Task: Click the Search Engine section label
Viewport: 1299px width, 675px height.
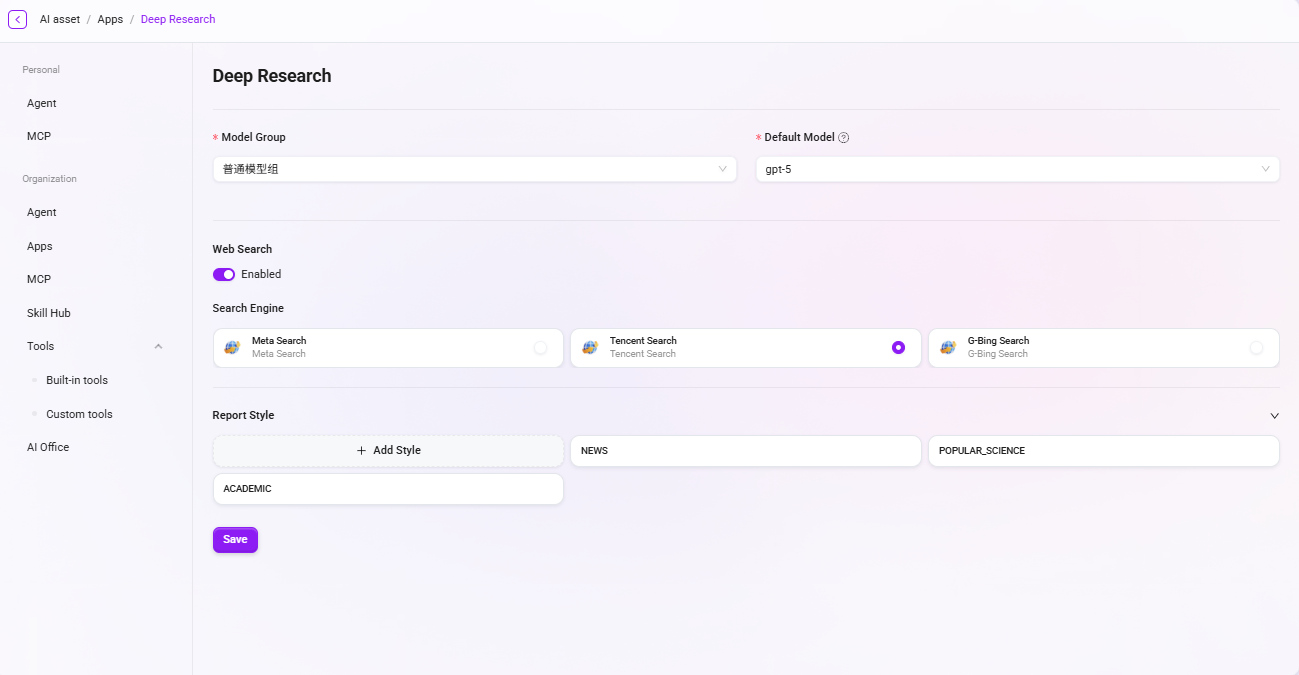Action: [x=248, y=308]
